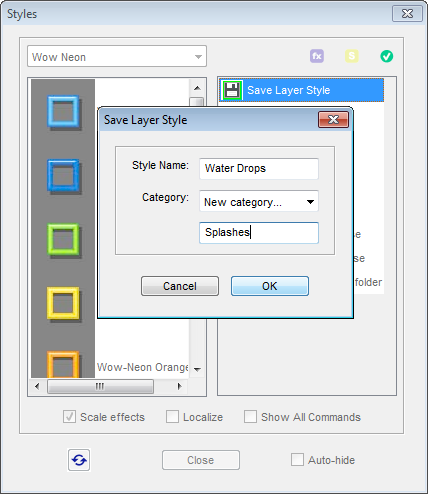
Task: Click the Style Name field with Water Drops
Action: [x=259, y=169]
